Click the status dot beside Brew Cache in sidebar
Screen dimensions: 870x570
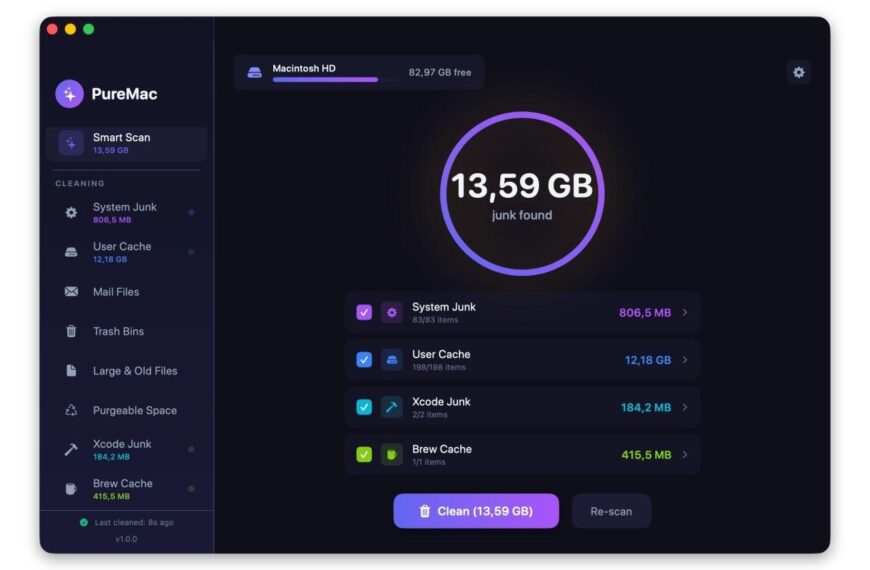click(x=191, y=489)
